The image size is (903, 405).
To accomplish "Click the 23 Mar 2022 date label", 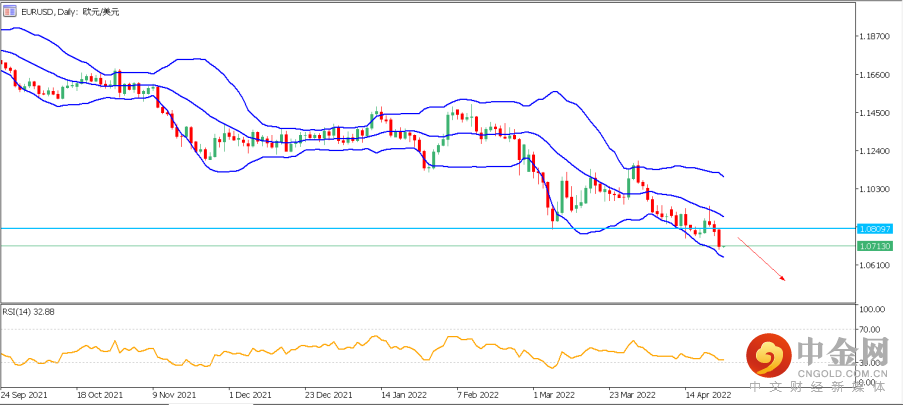I will click(x=632, y=396).
